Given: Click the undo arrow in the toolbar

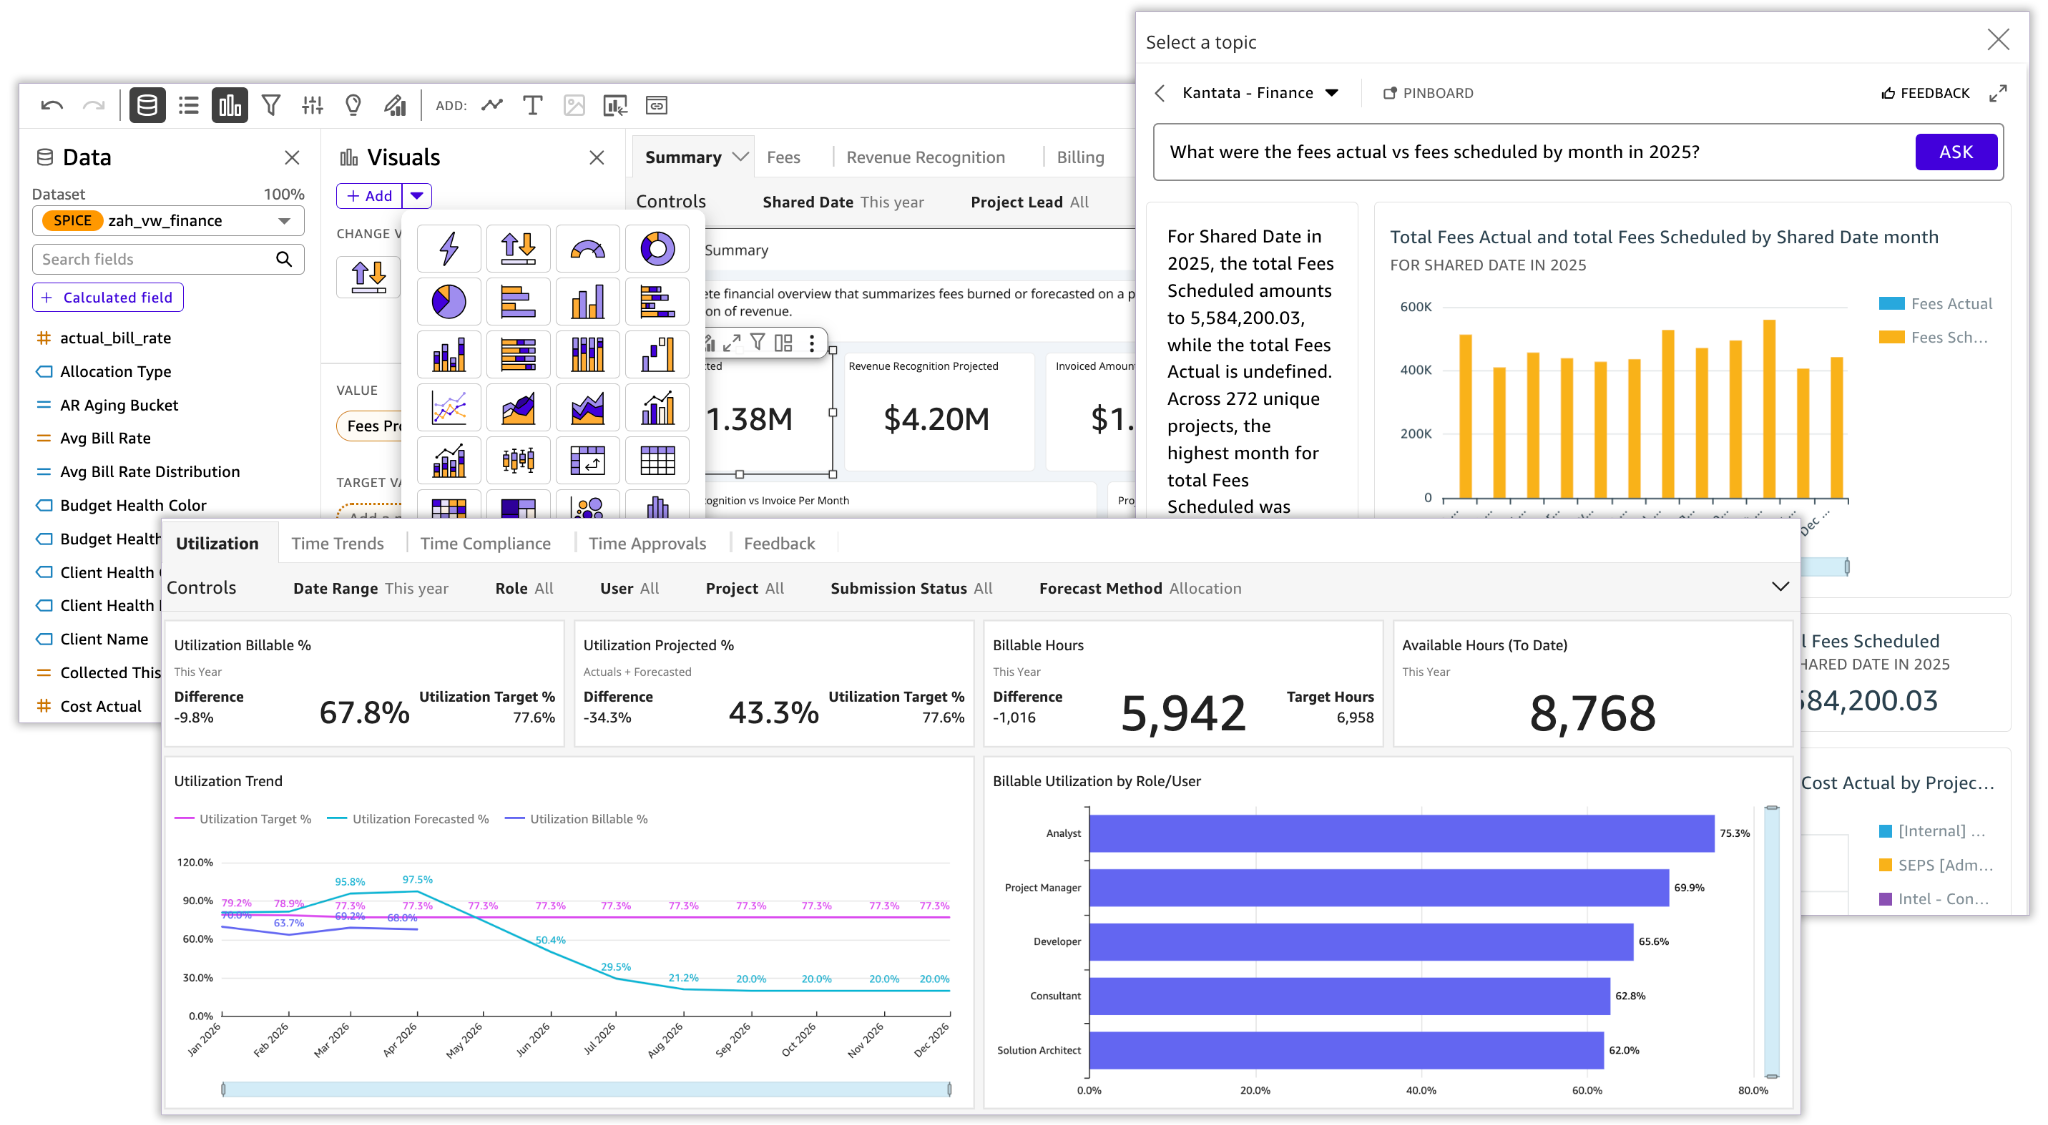Looking at the screenshot, I should click(52, 105).
